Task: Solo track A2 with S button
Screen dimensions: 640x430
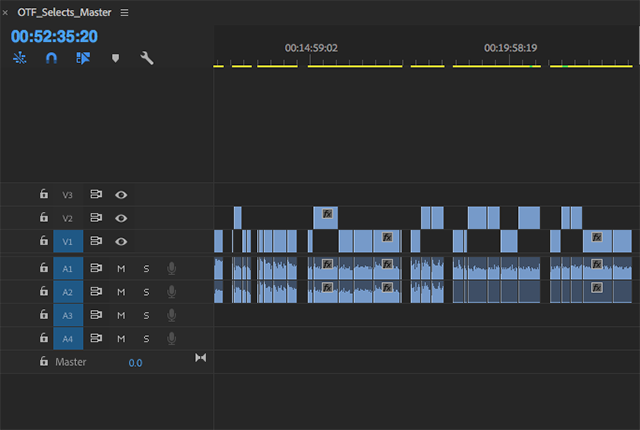Action: [x=146, y=292]
